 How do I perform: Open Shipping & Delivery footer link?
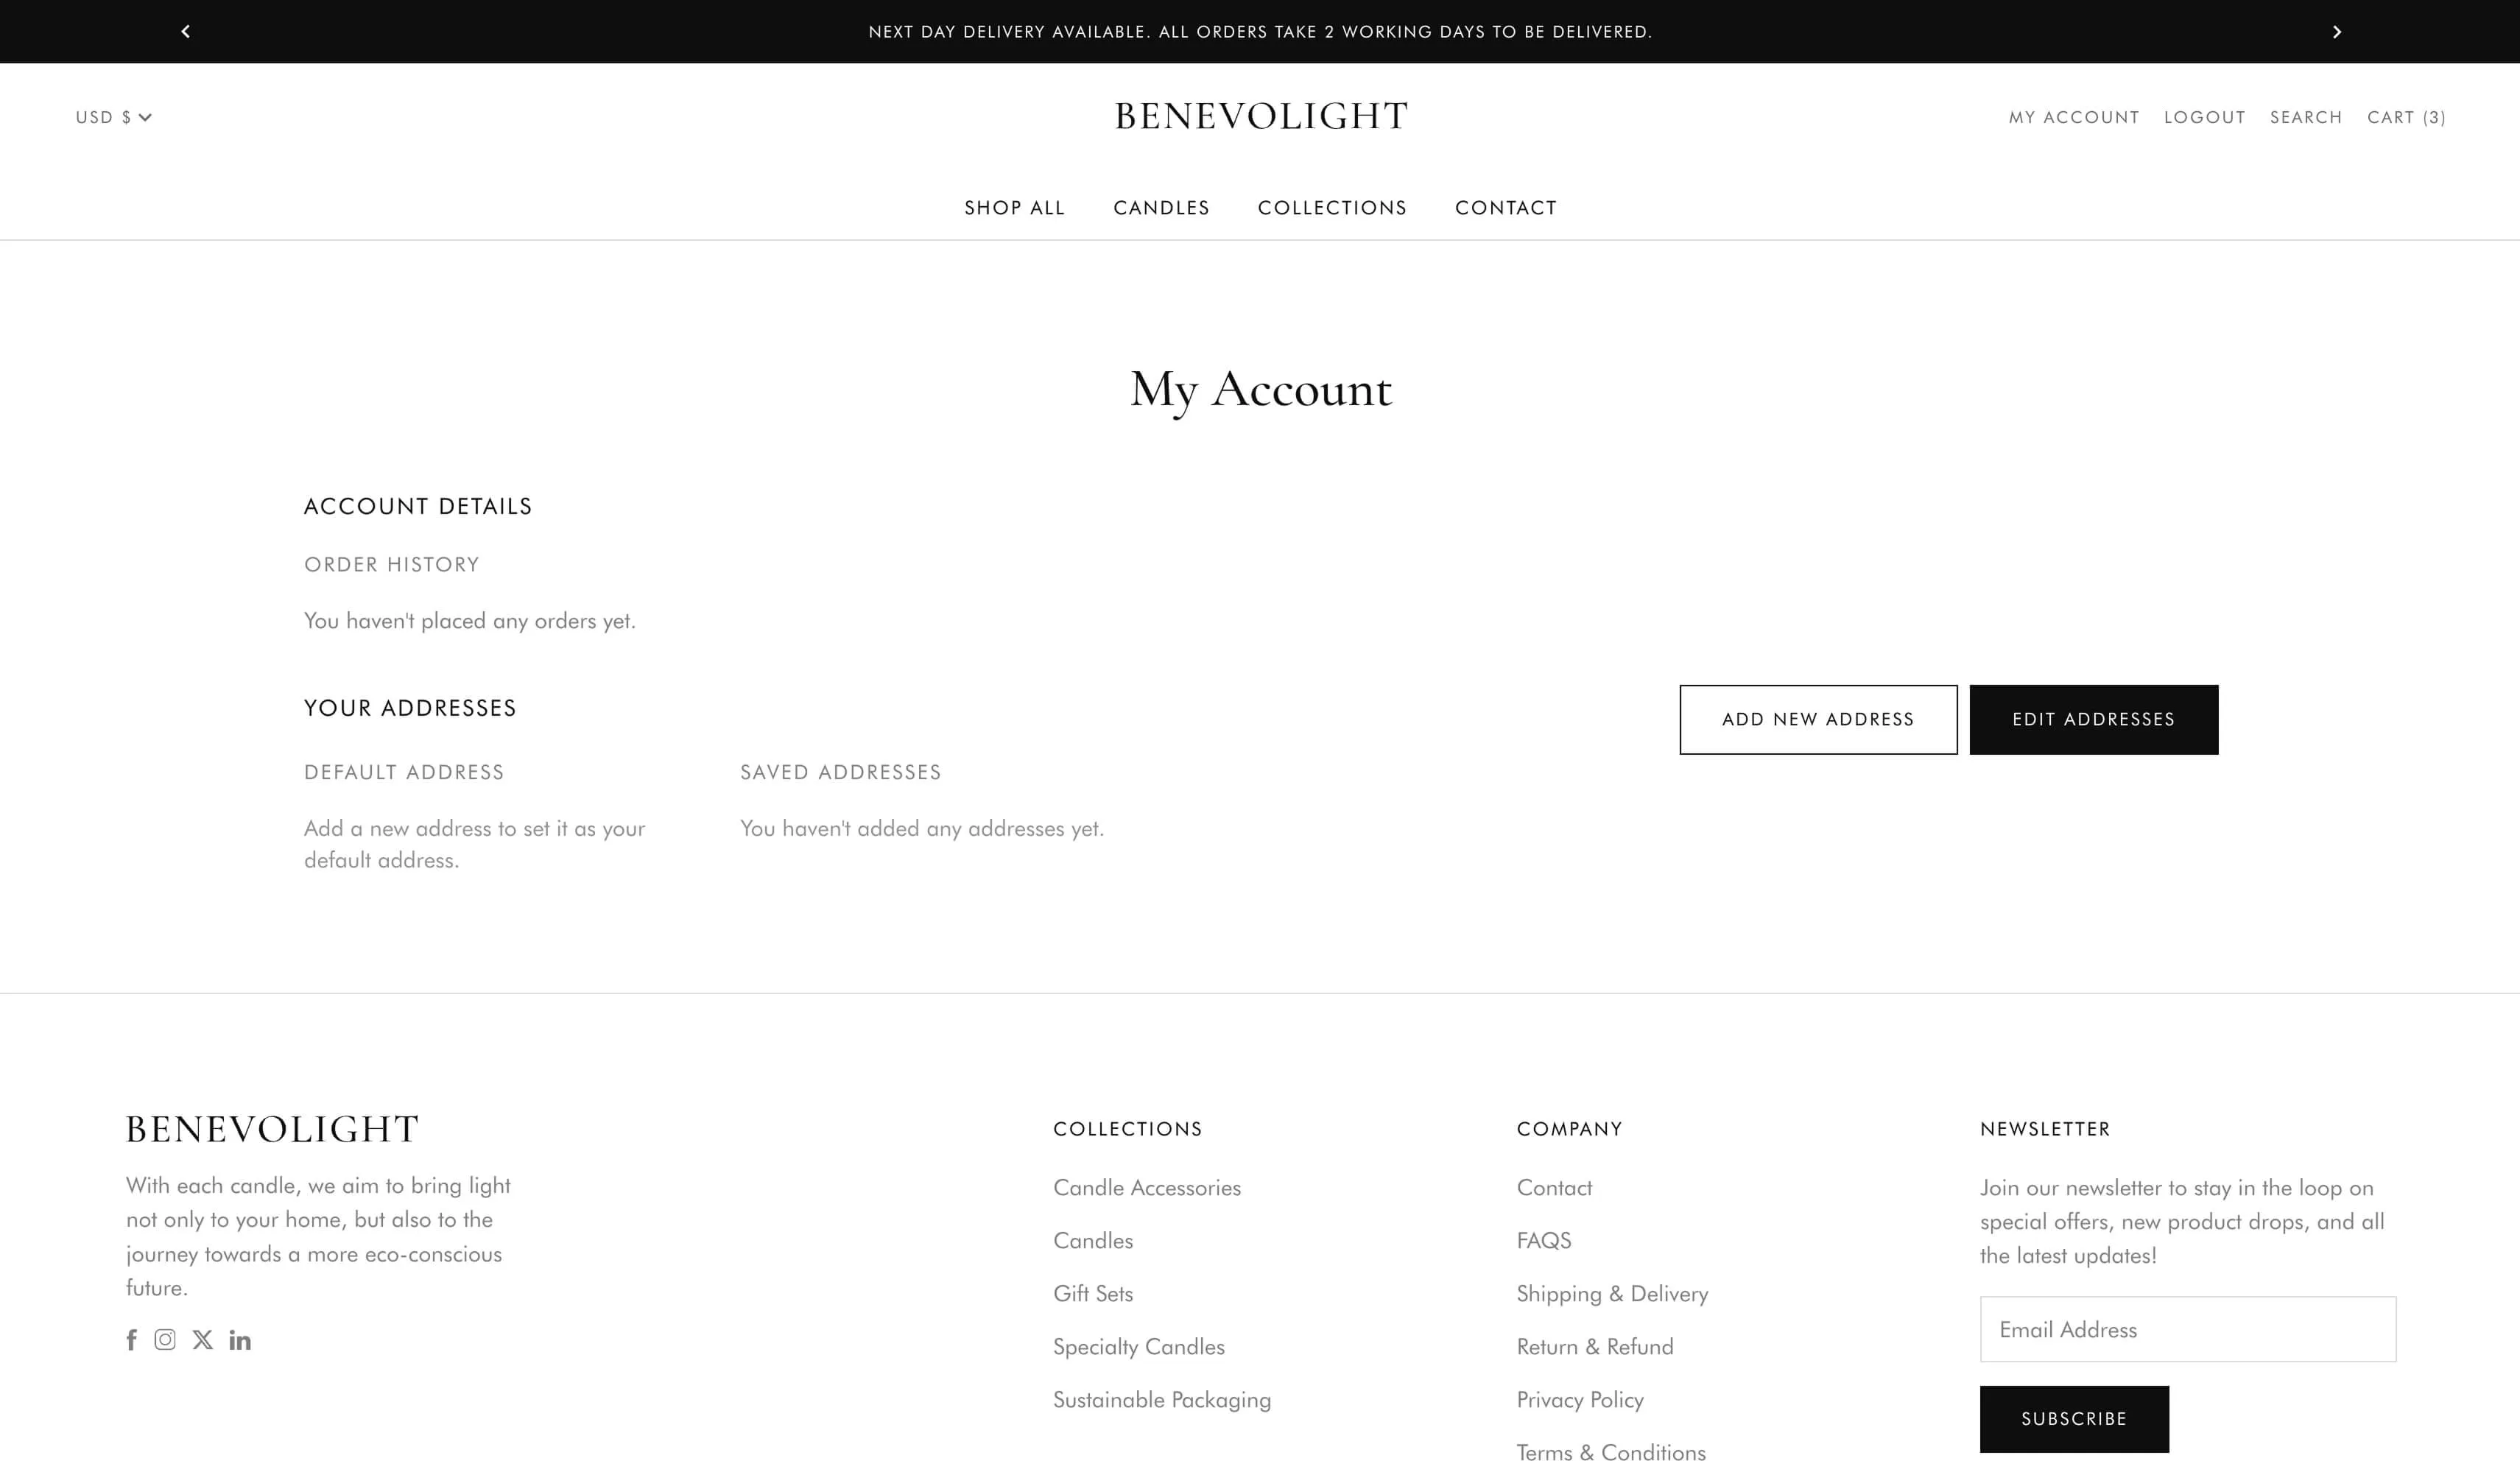(x=1612, y=1294)
